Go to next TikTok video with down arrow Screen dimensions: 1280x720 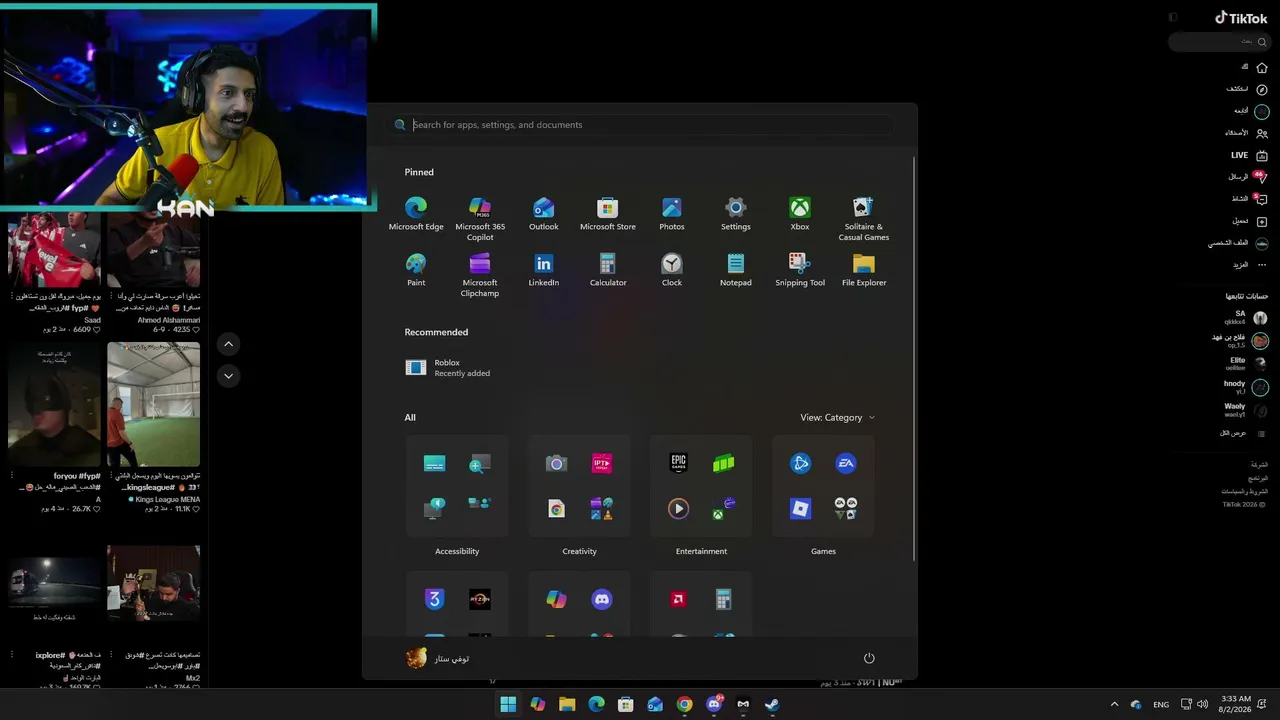pyautogui.click(x=228, y=376)
